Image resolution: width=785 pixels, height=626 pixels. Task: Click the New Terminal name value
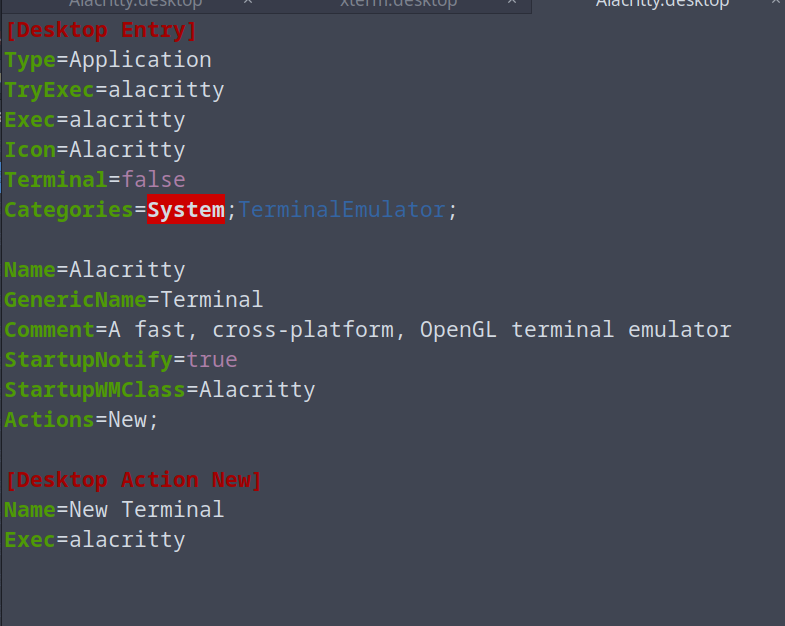146,510
